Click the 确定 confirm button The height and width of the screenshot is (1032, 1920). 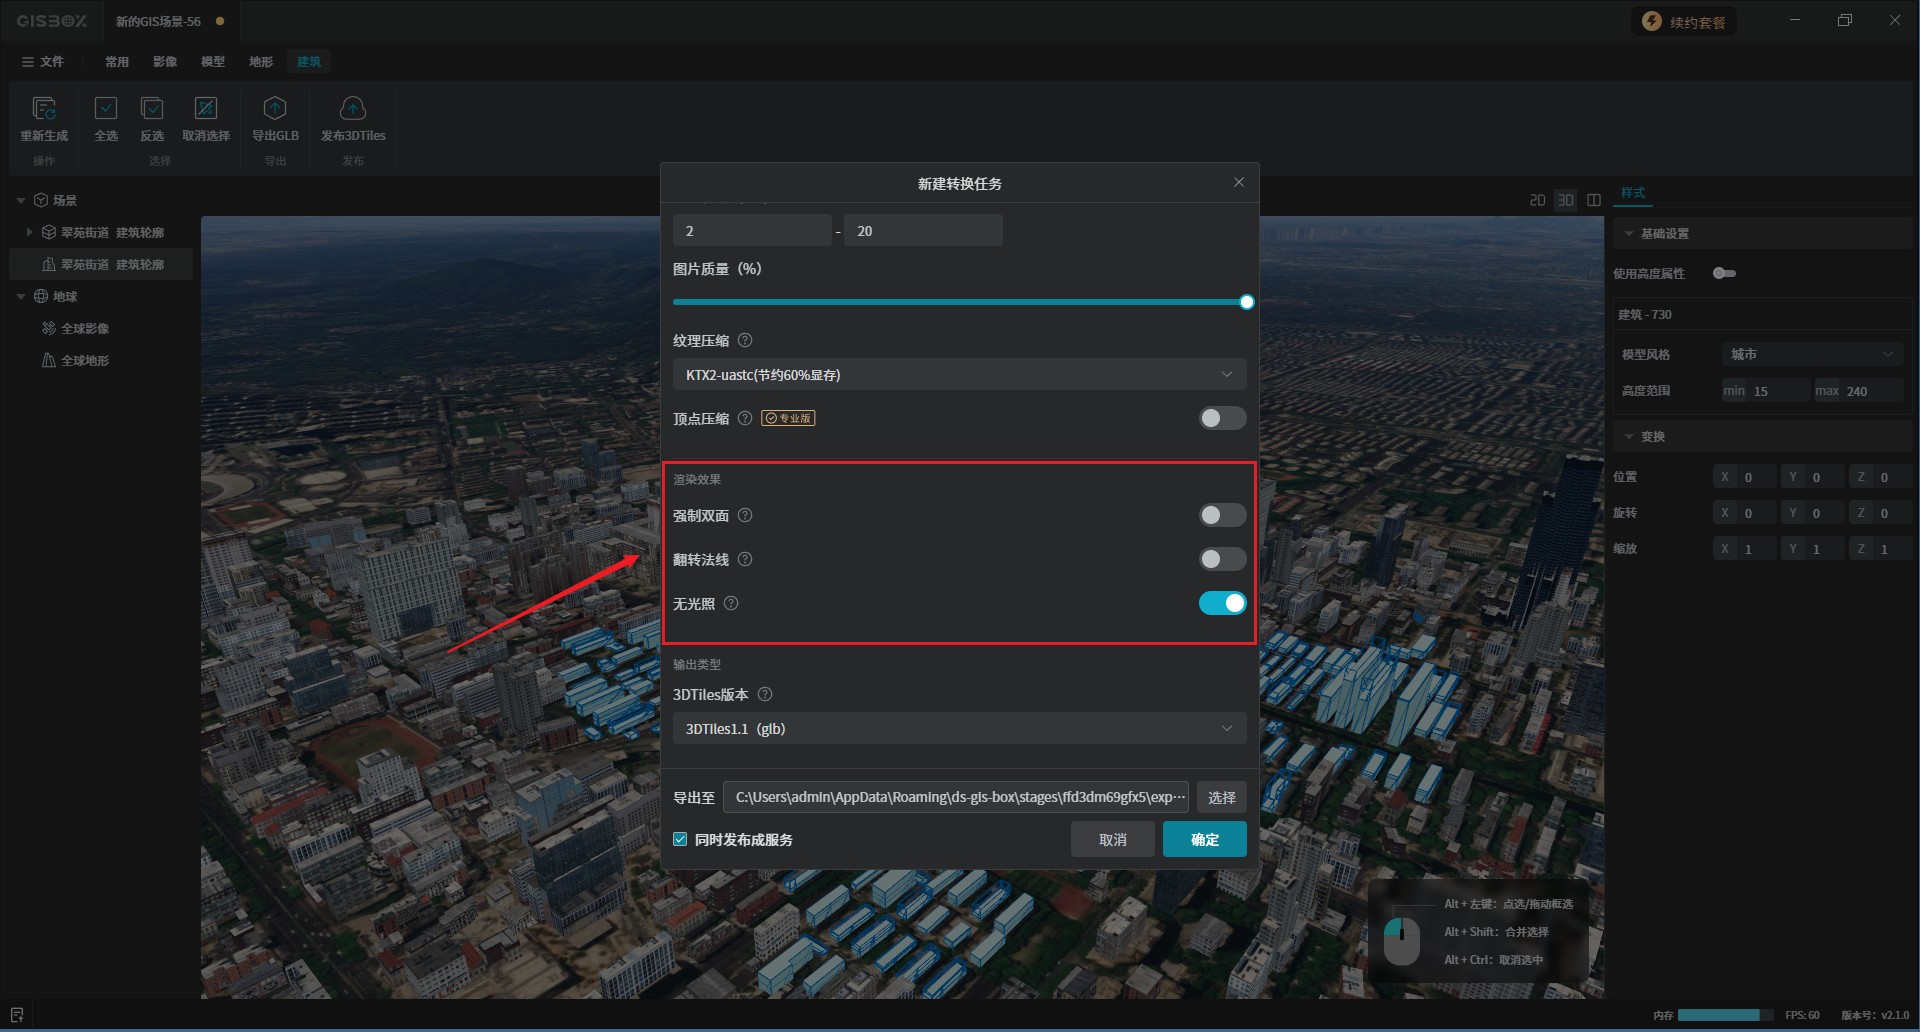(1204, 840)
